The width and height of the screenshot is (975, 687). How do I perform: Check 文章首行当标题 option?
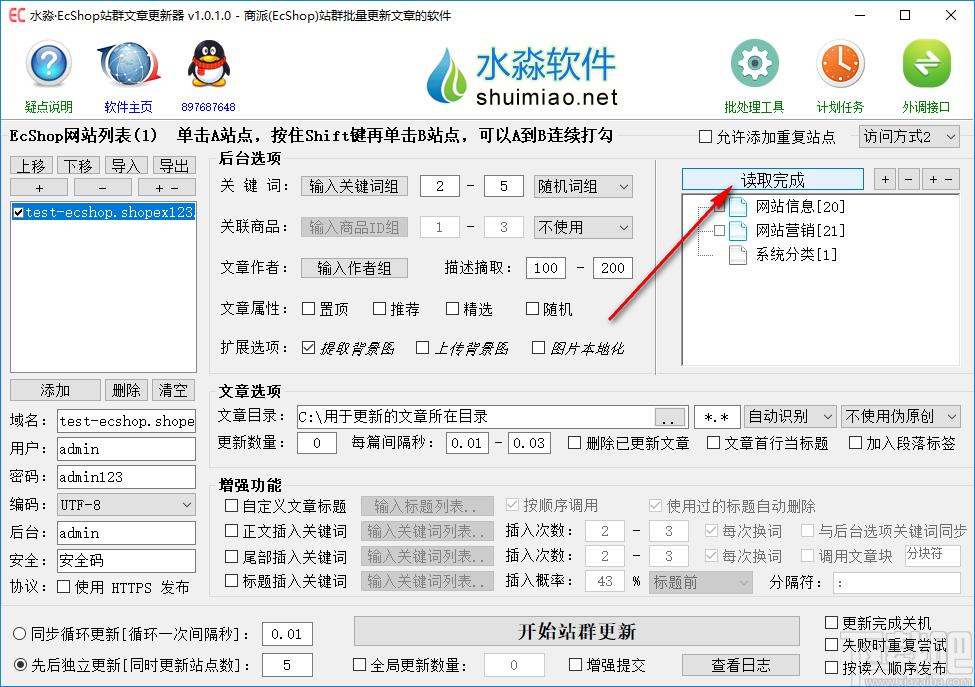click(x=714, y=443)
